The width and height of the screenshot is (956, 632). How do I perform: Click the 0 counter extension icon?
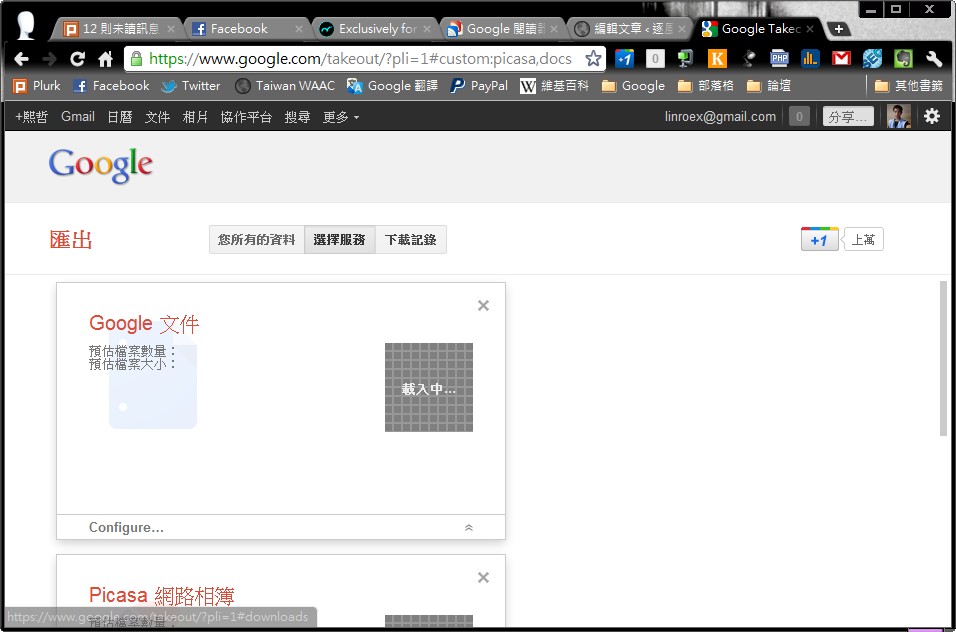655,59
